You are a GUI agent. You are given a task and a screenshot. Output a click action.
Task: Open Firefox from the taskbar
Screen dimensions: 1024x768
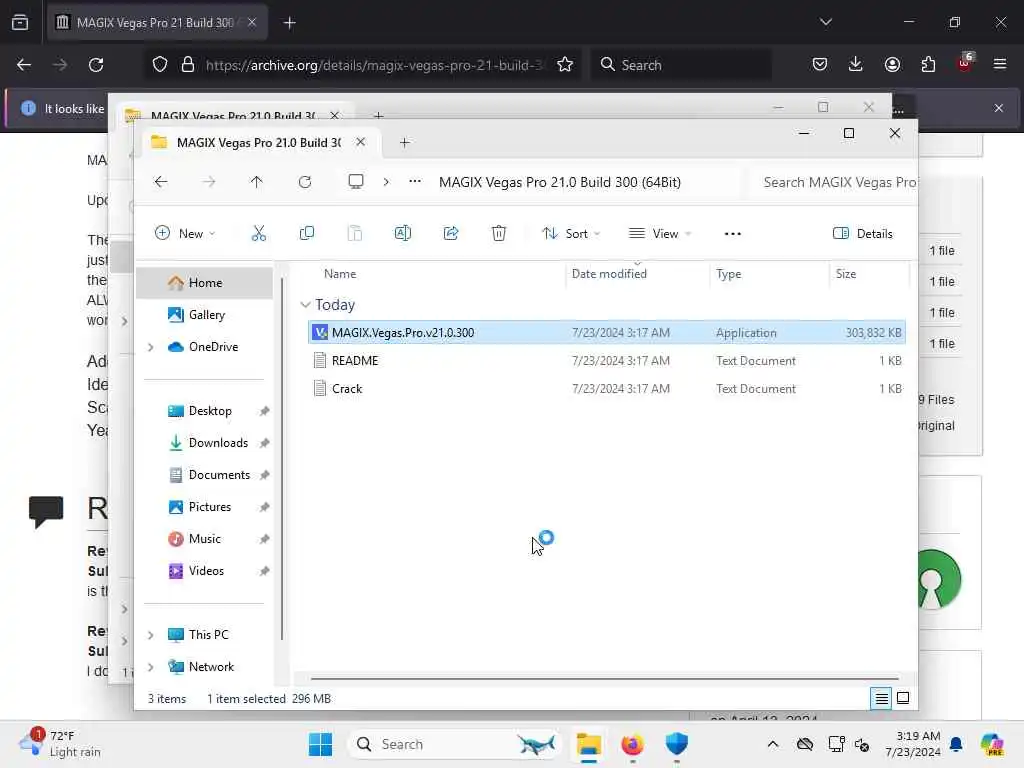632,744
